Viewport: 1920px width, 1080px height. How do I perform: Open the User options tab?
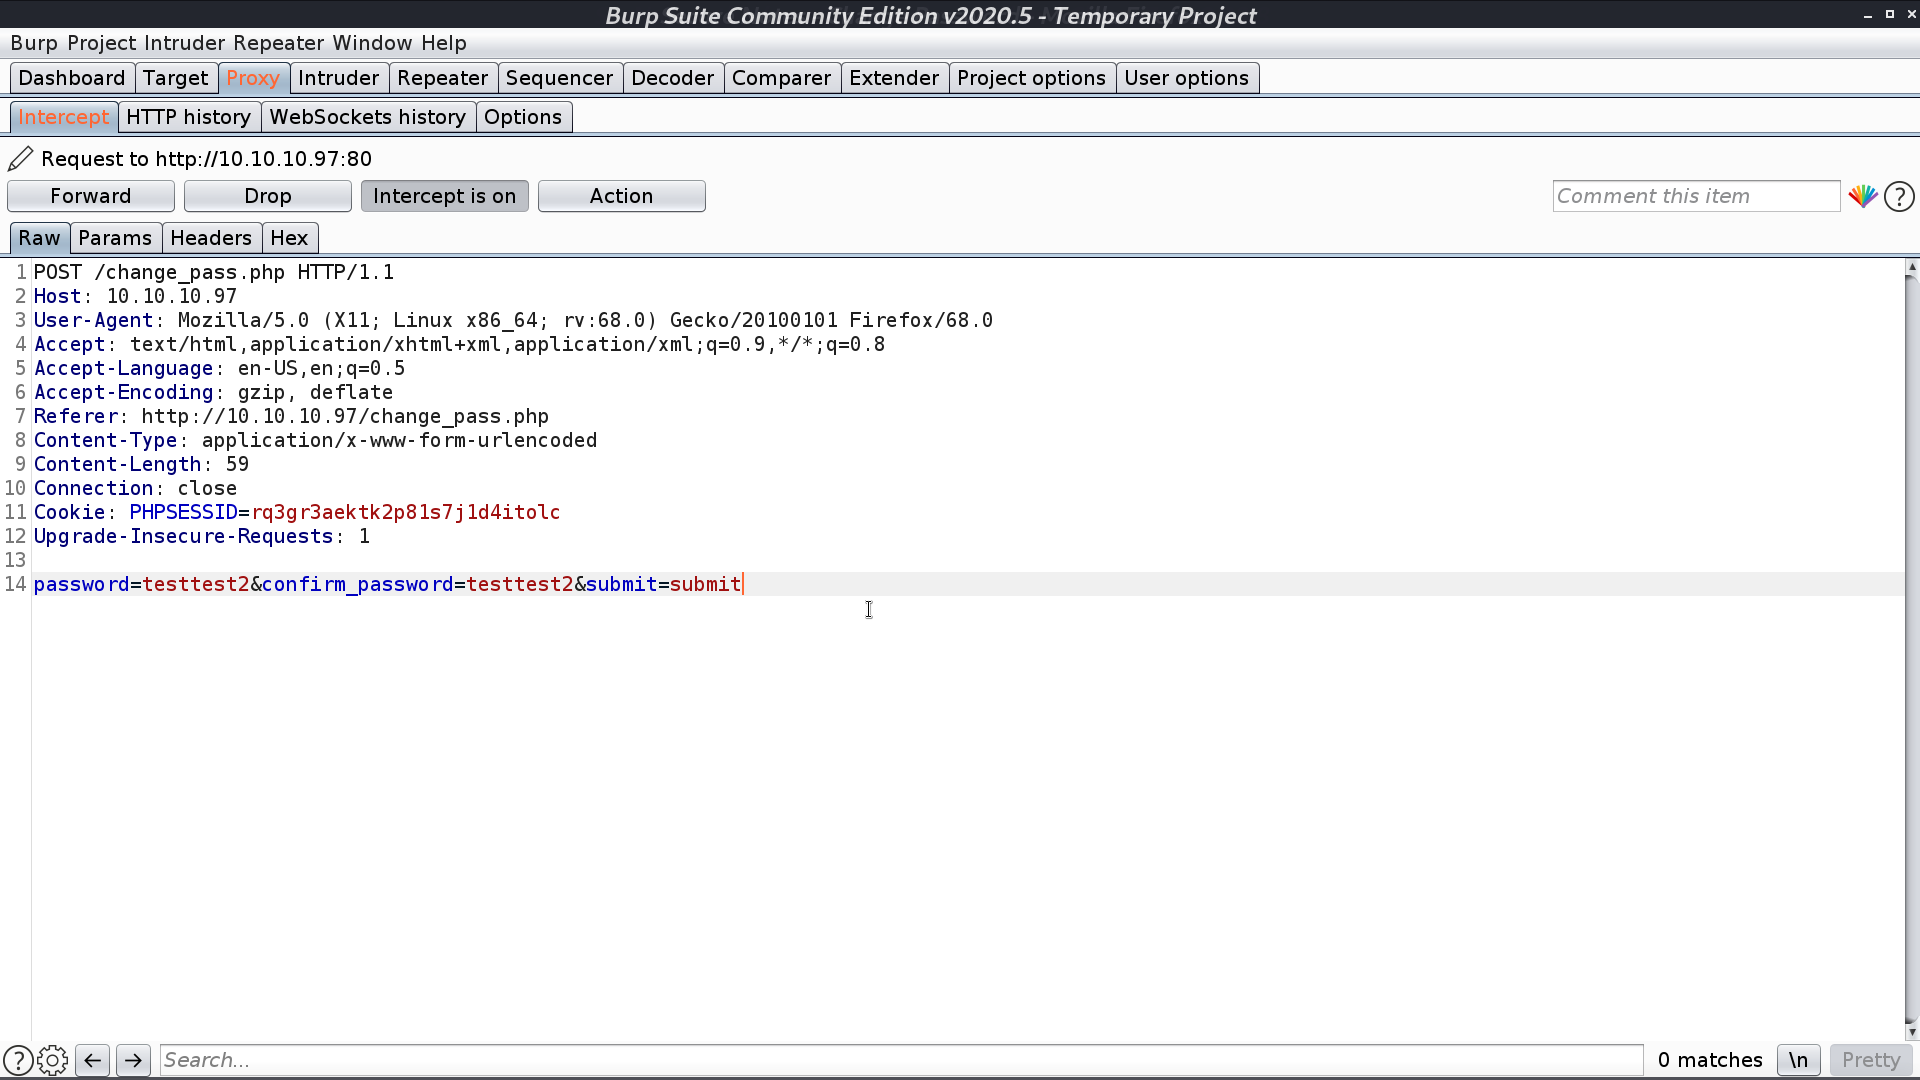tap(1186, 78)
